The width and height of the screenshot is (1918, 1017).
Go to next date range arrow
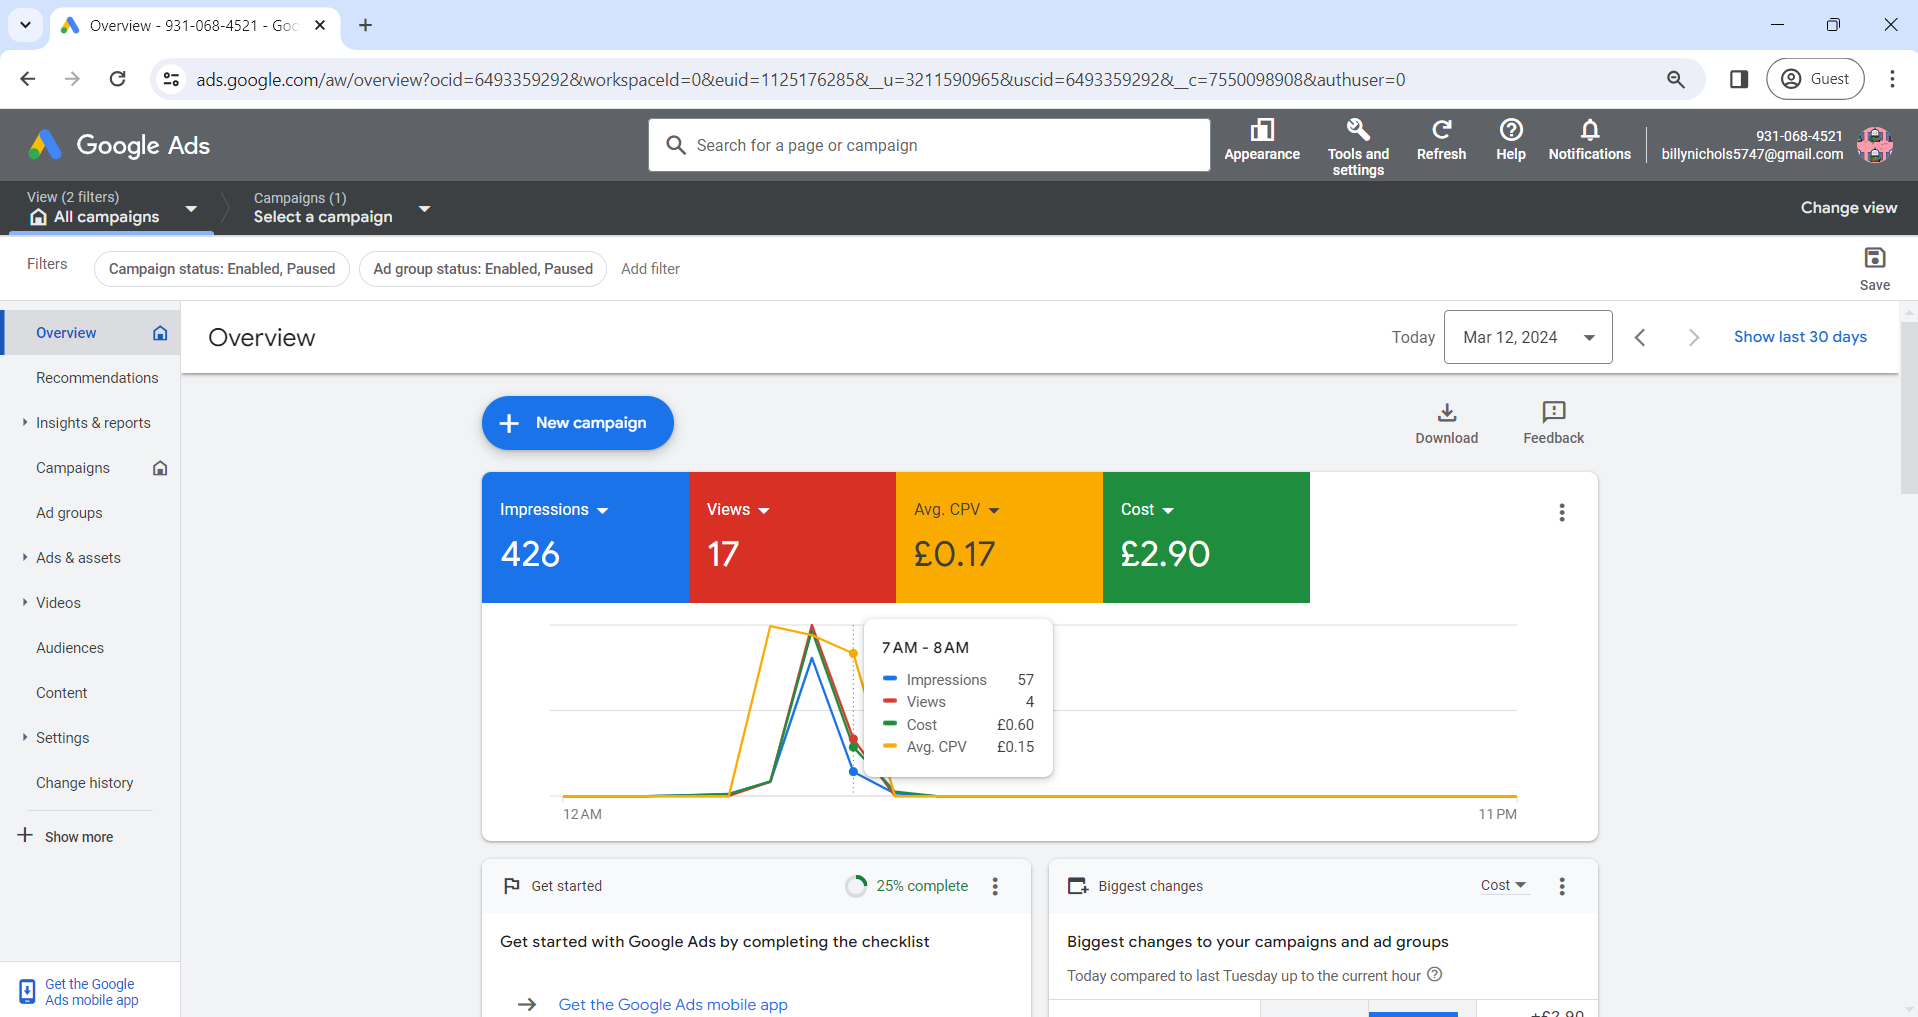point(1694,337)
